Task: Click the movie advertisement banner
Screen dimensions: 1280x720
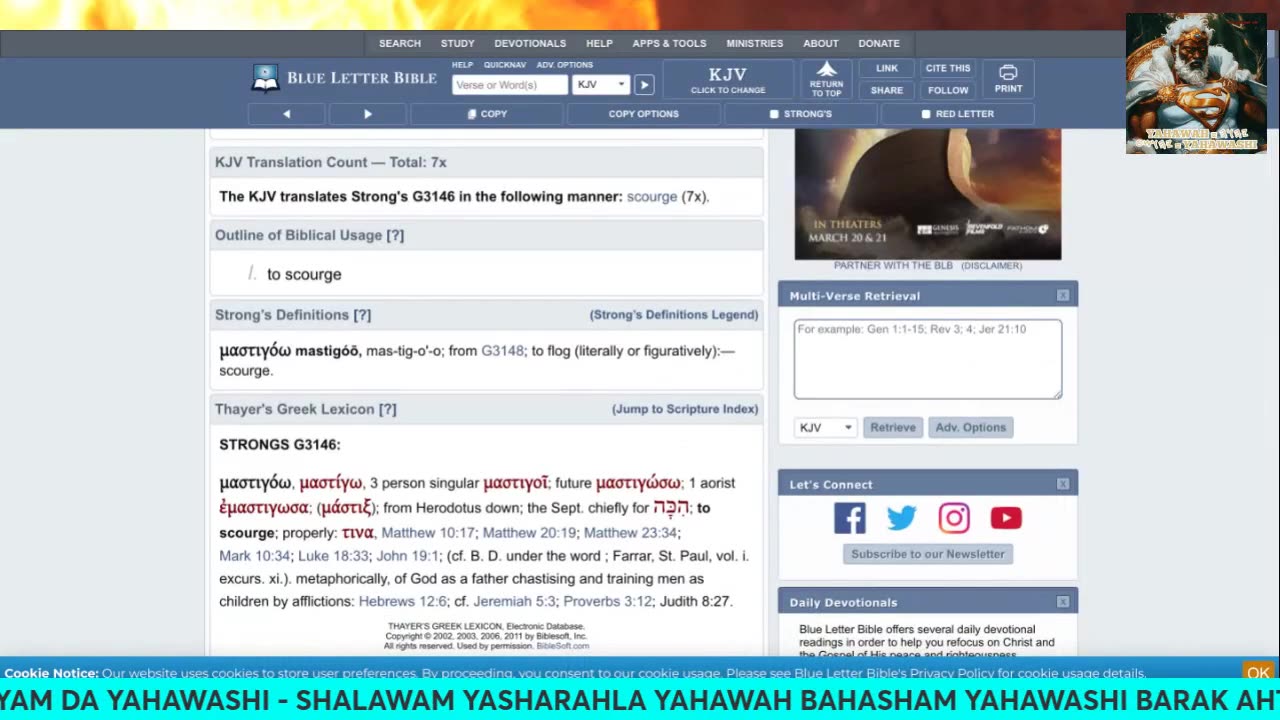Action: click(928, 194)
